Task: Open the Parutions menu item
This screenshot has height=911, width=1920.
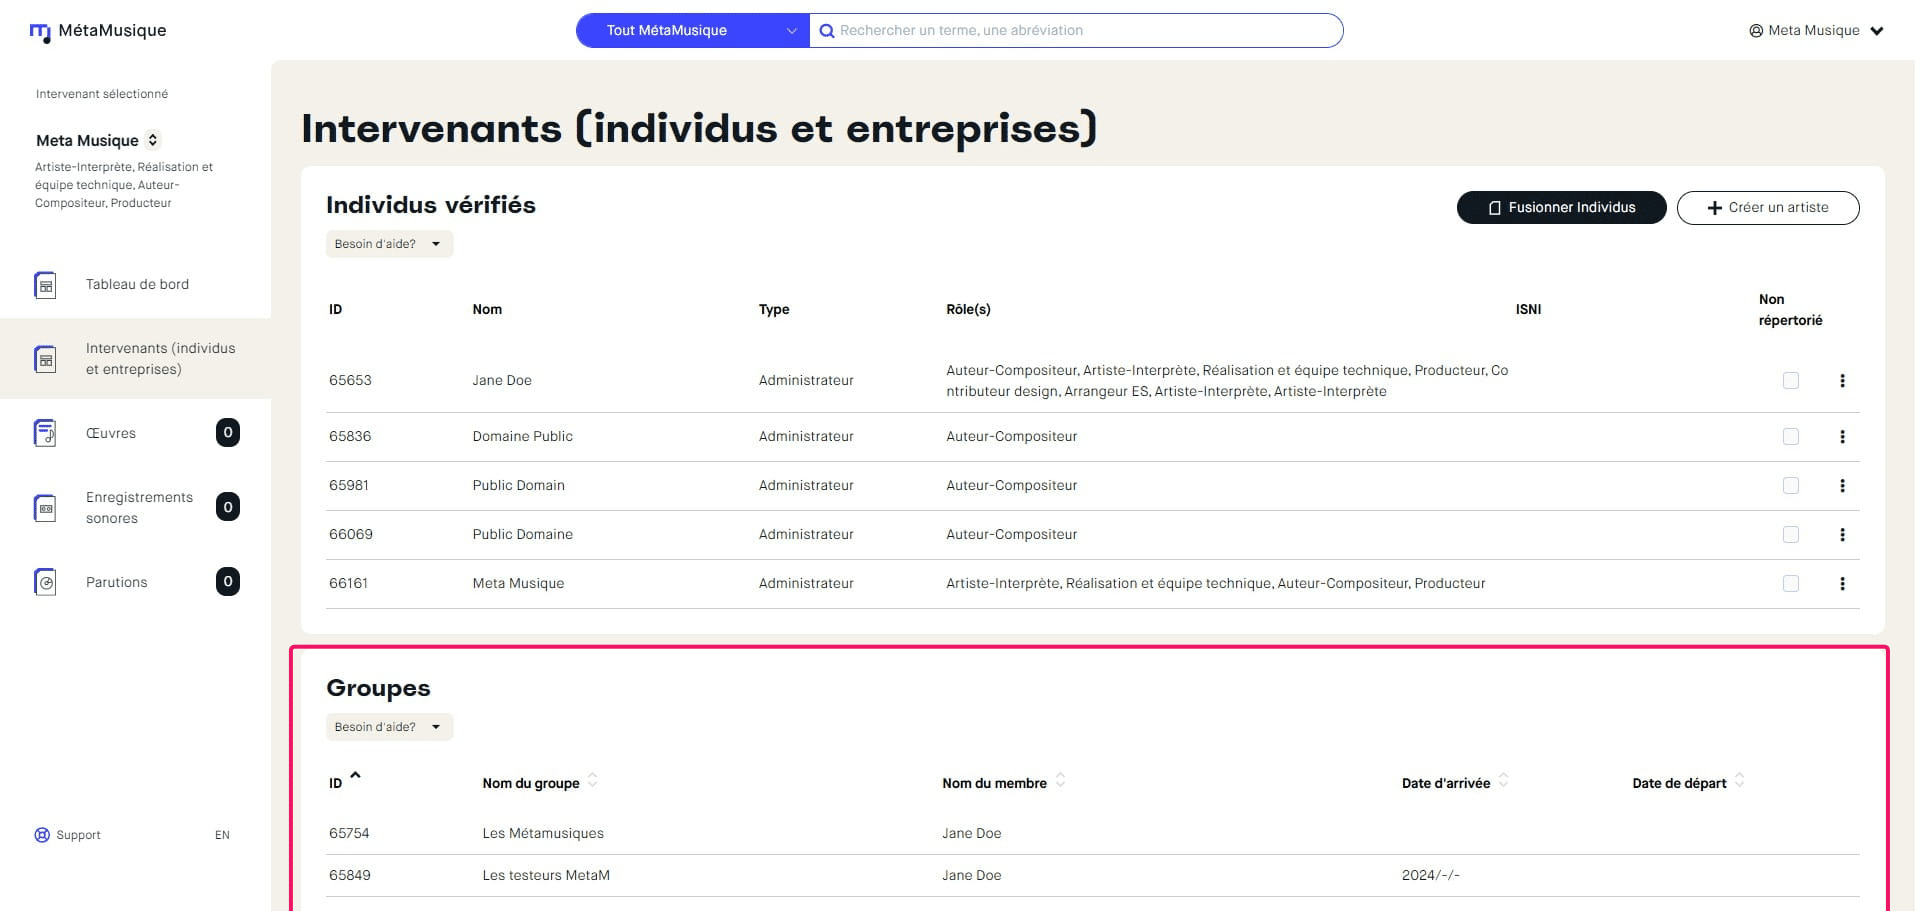Action: coord(116,582)
